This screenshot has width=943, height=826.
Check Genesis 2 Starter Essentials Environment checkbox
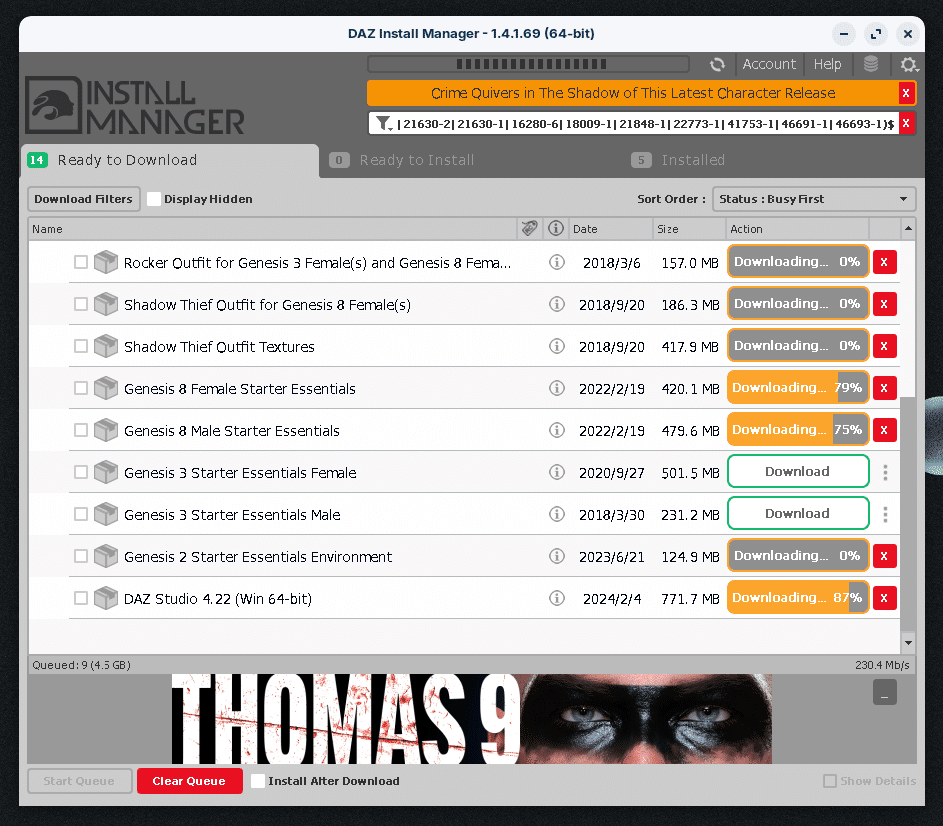81,556
